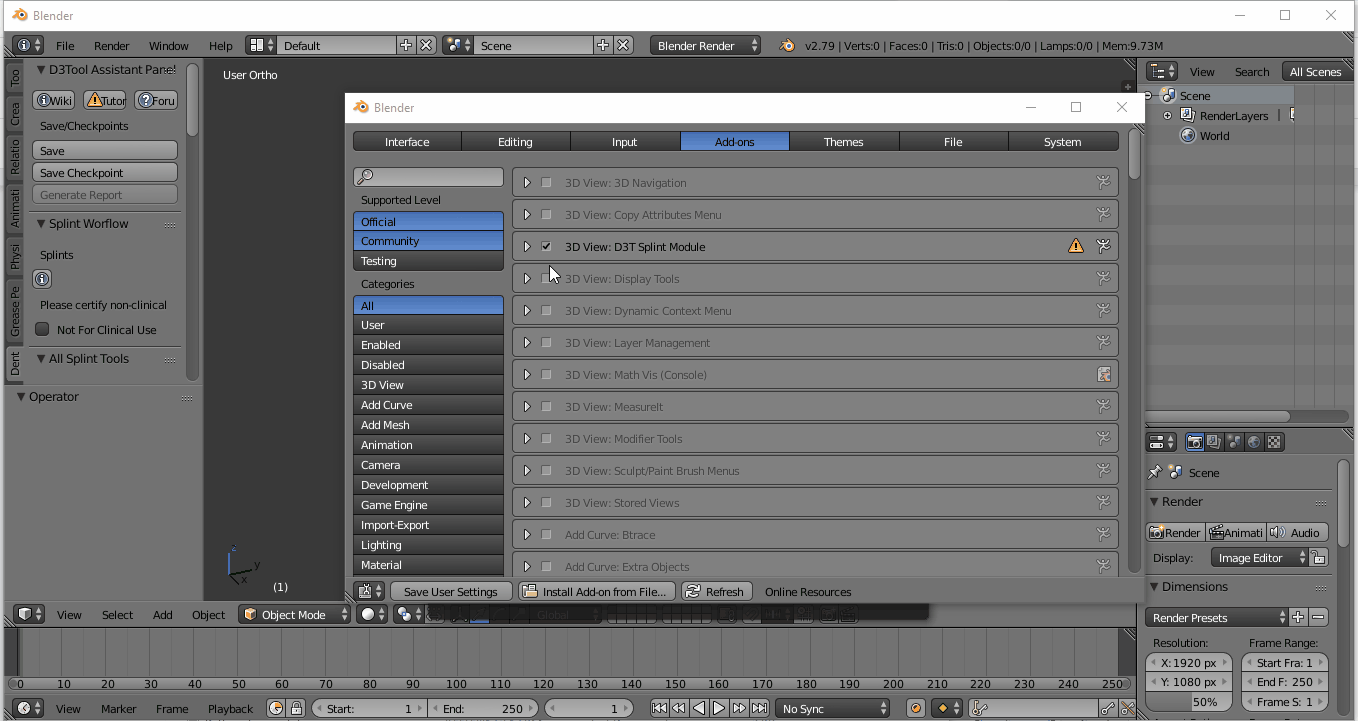Select the Texture properties tab
Image resolution: width=1358 pixels, height=721 pixels.
1274,442
